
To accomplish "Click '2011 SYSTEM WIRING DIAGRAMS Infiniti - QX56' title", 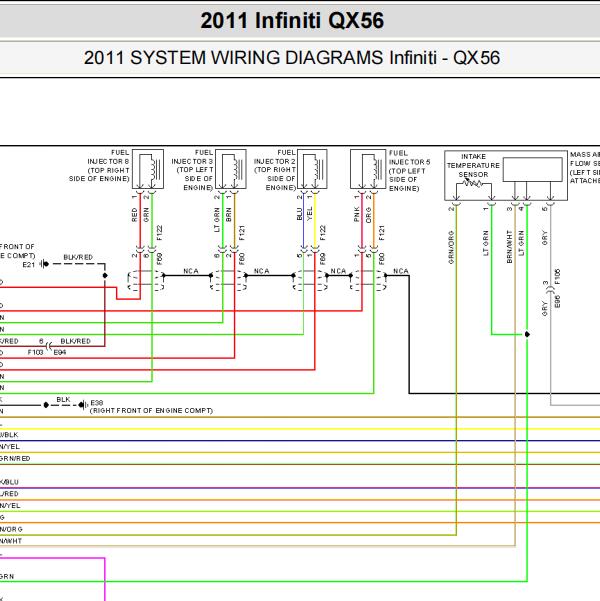I will pos(292,58).
